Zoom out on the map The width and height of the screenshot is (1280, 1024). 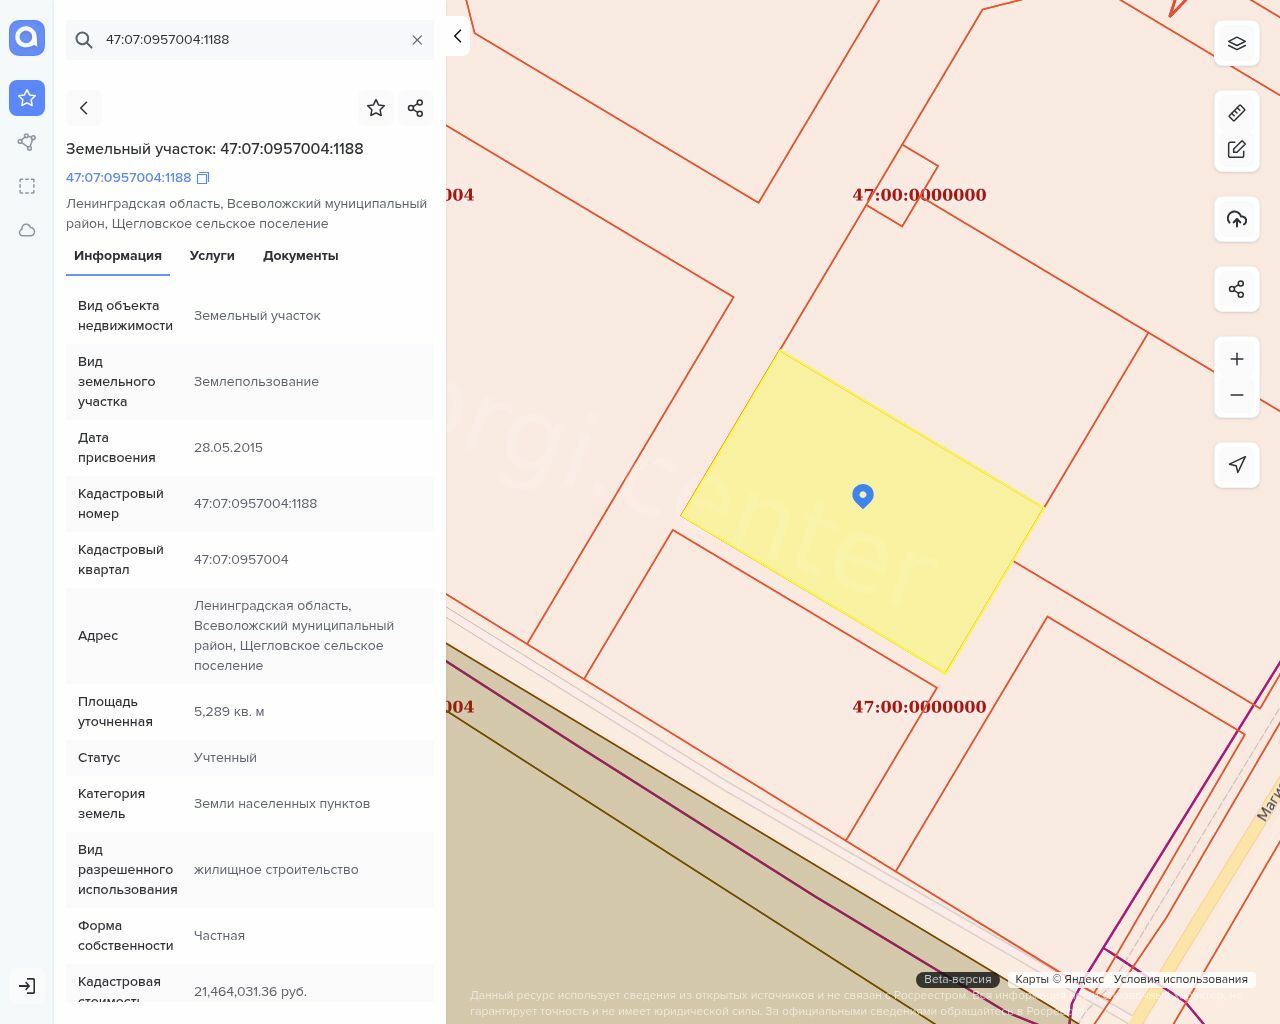click(1237, 395)
